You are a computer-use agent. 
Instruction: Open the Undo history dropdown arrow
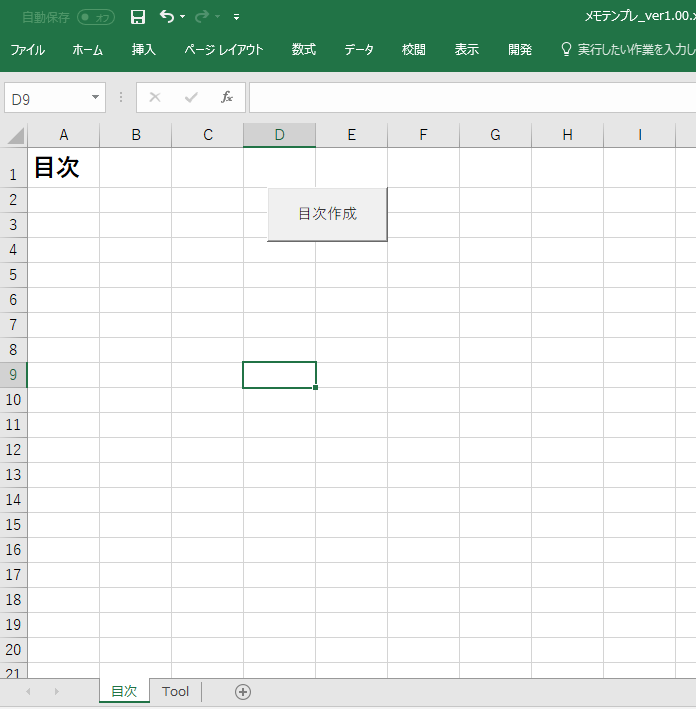pos(183,17)
